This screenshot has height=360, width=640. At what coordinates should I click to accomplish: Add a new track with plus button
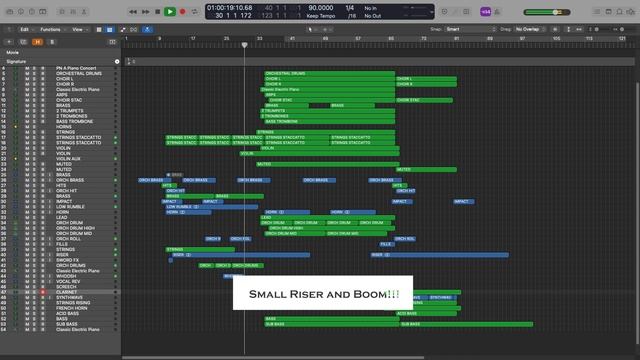(9, 42)
